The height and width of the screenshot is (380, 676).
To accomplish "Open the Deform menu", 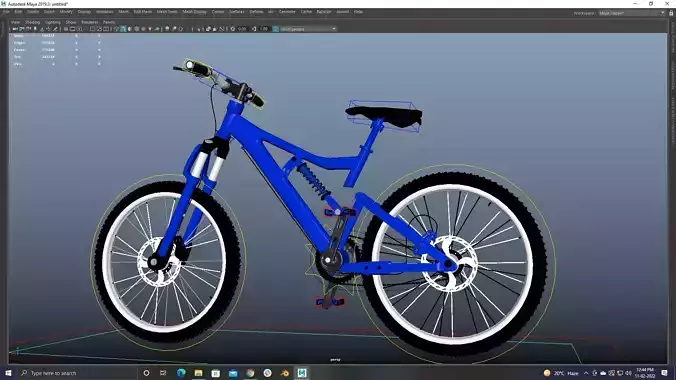I will (x=256, y=12).
